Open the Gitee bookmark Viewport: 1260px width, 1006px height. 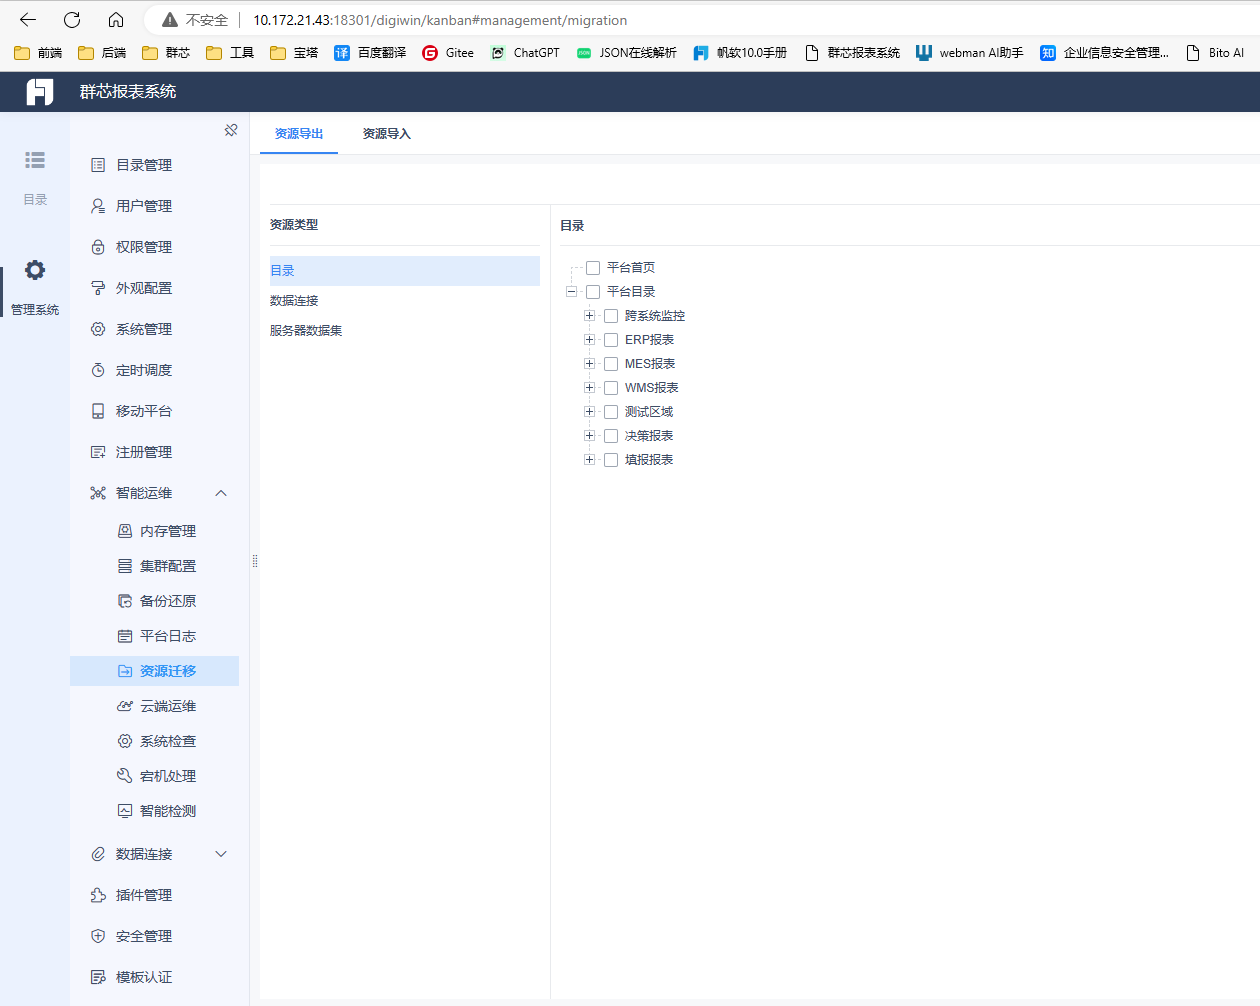click(x=448, y=53)
